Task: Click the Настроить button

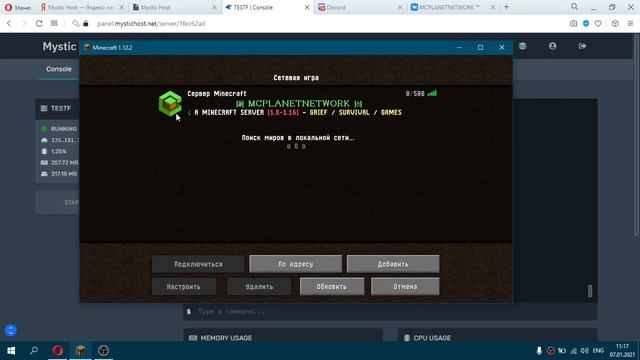Action: pos(184,287)
